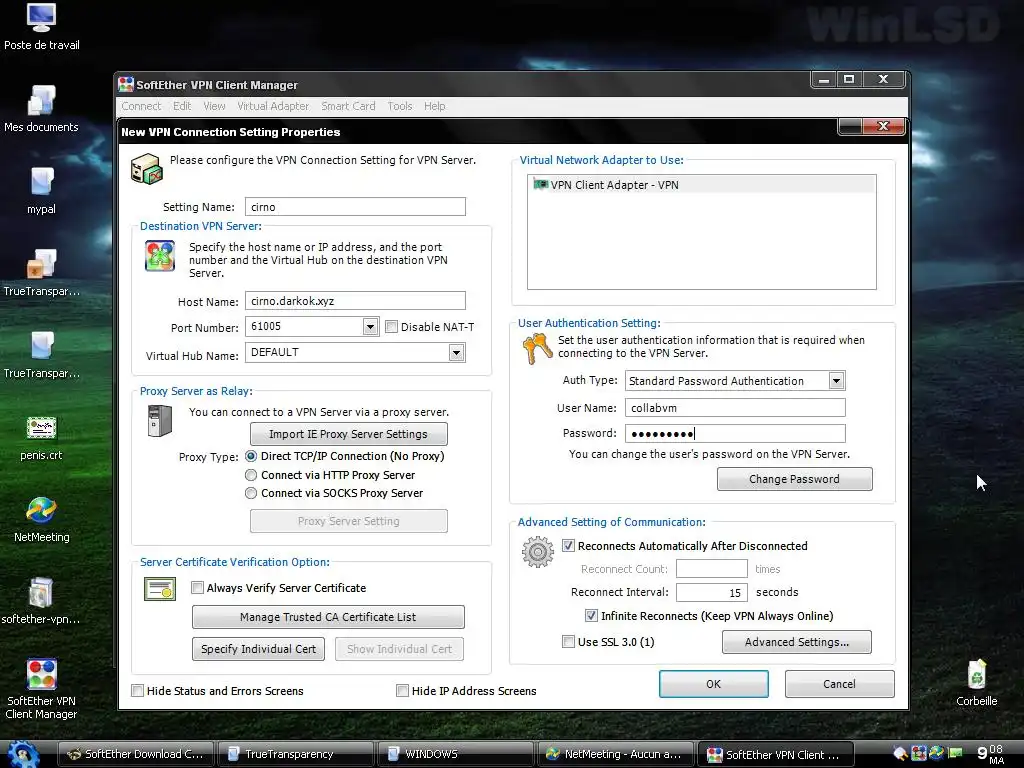Open the Help menu
The image size is (1024, 768).
point(434,106)
